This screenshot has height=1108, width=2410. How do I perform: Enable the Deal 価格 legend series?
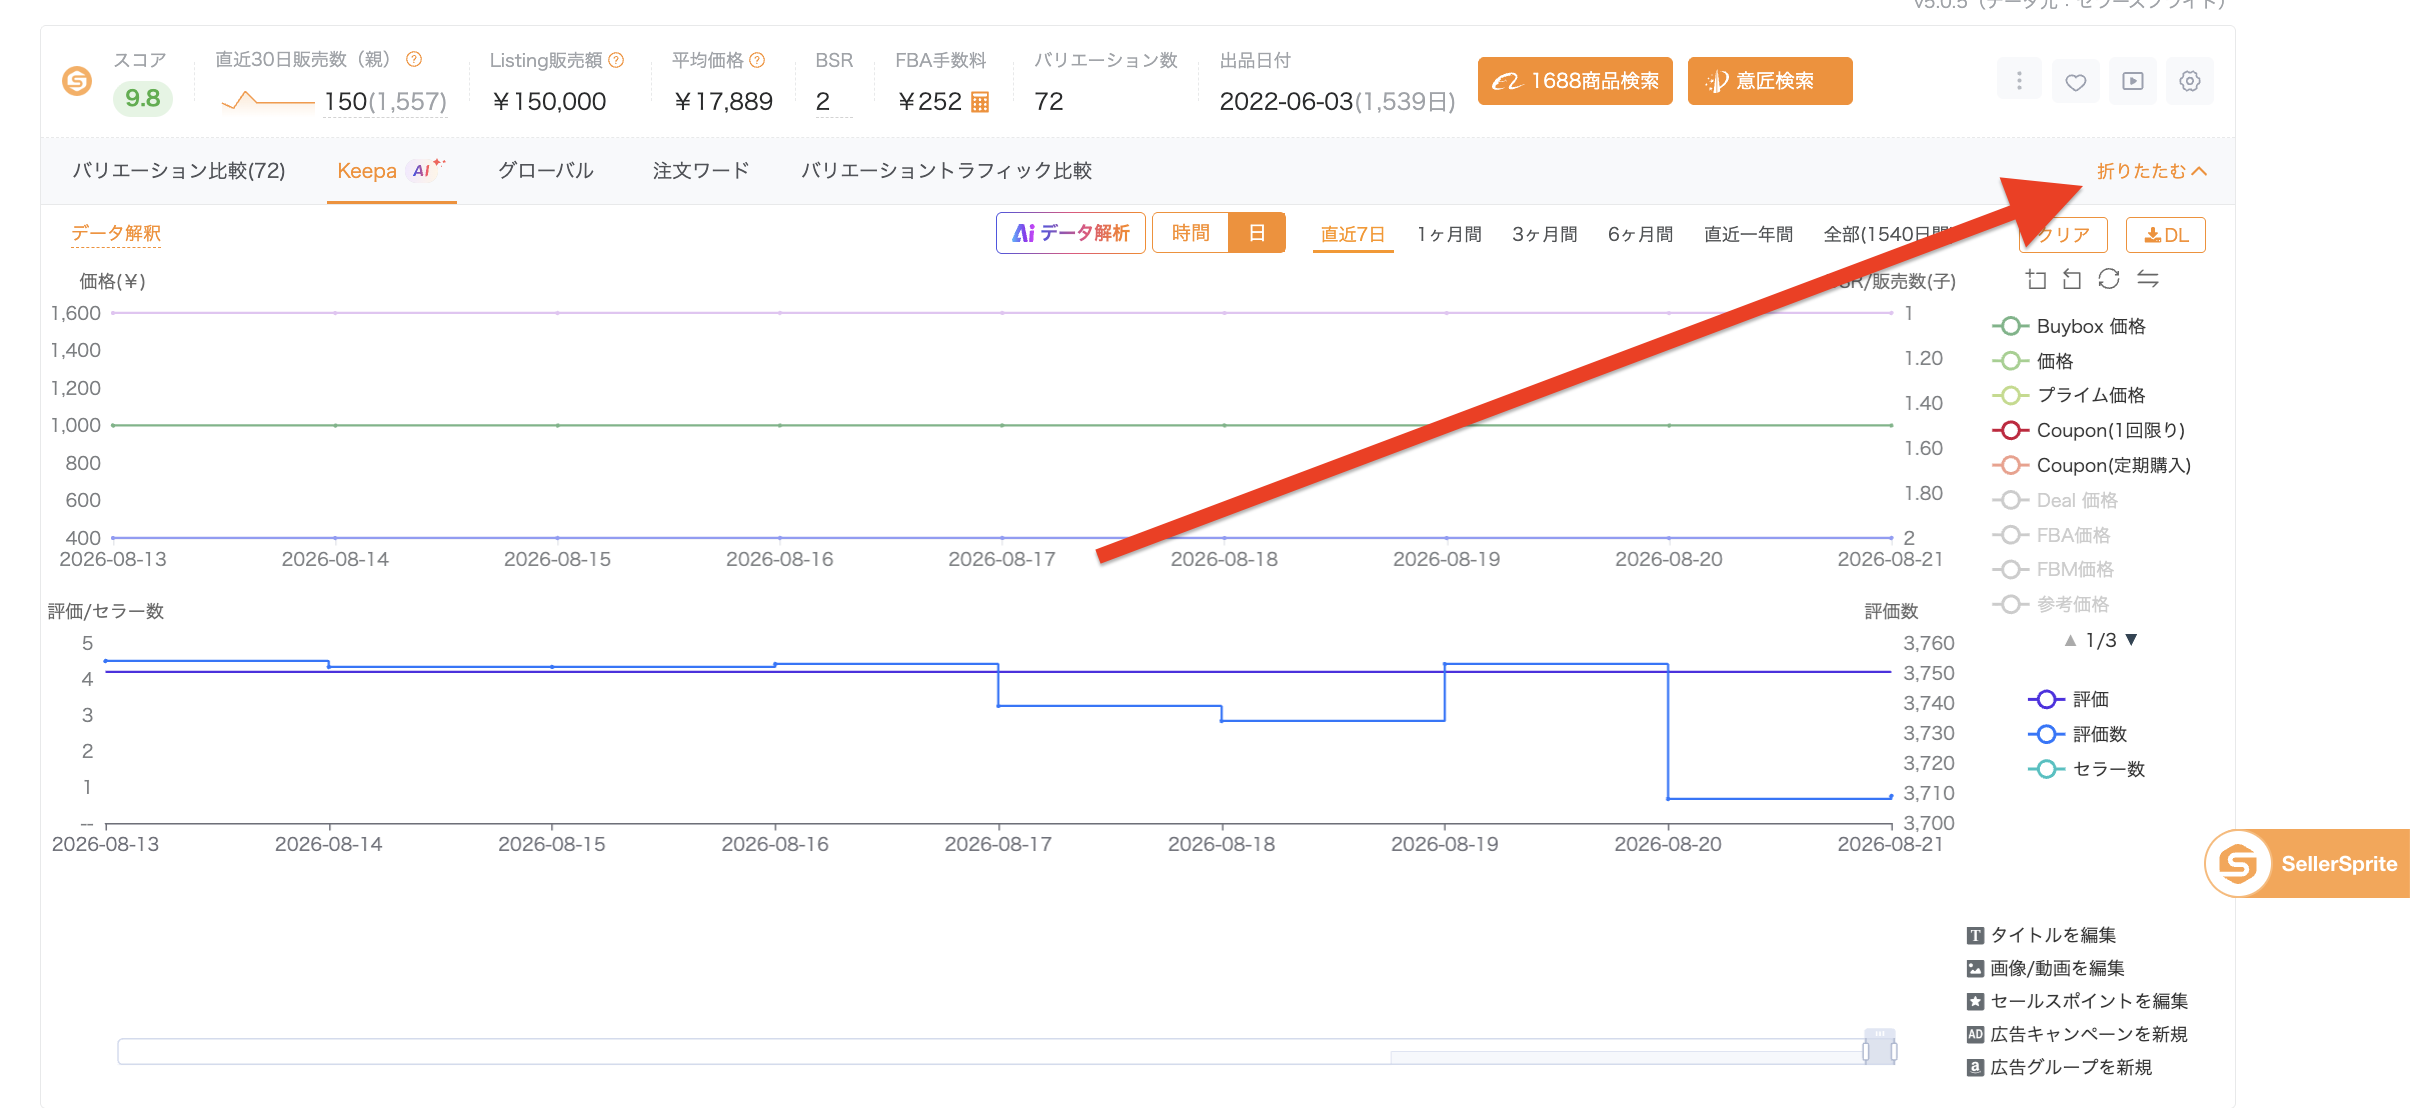(2055, 500)
